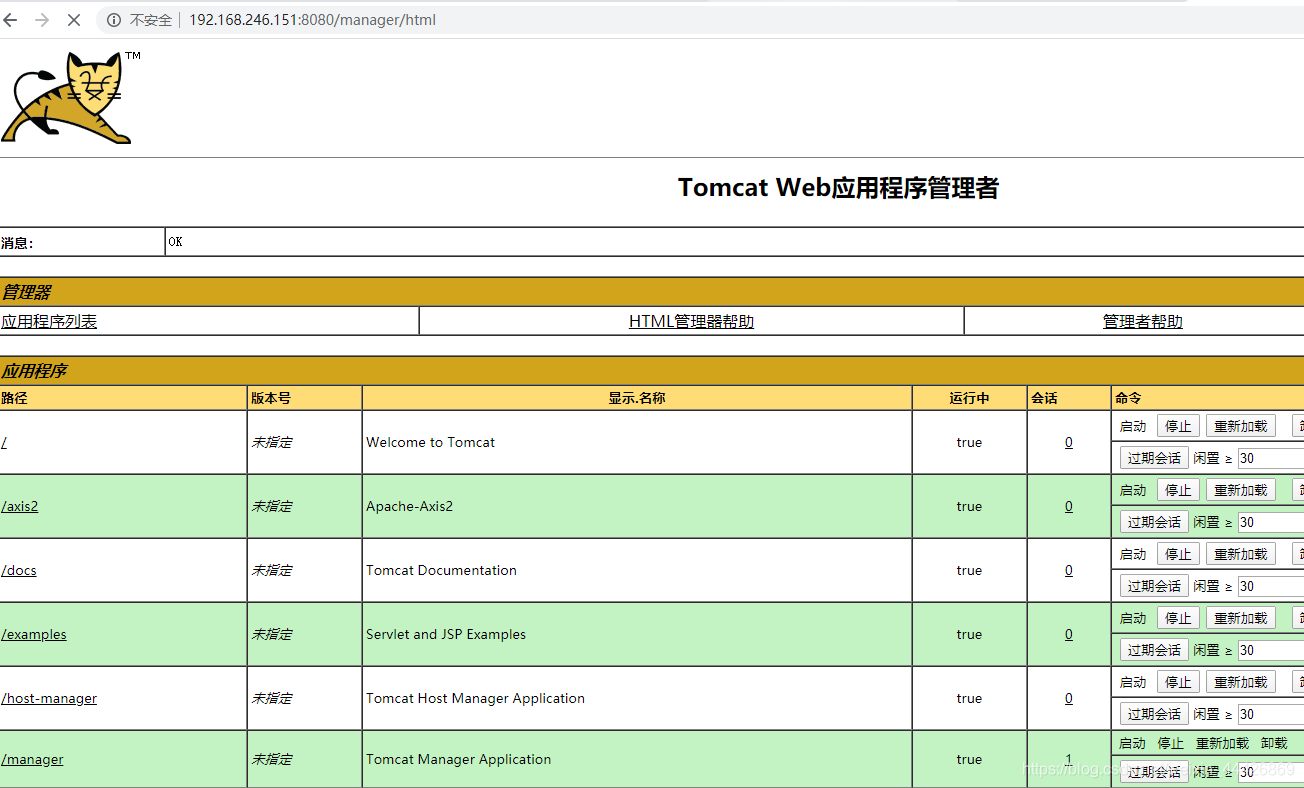1304x788 pixels.
Task: Stop the /host-manager application
Action: (x=1178, y=682)
